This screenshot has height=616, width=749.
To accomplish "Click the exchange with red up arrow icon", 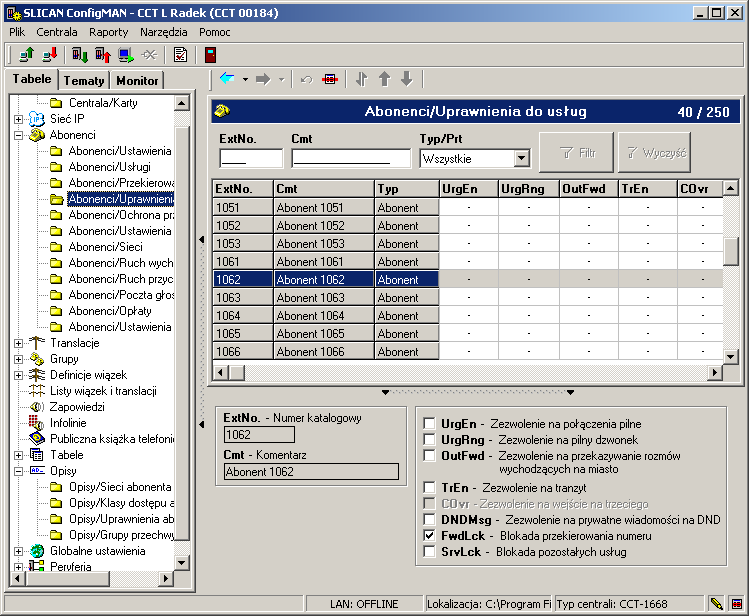I will [x=103, y=55].
